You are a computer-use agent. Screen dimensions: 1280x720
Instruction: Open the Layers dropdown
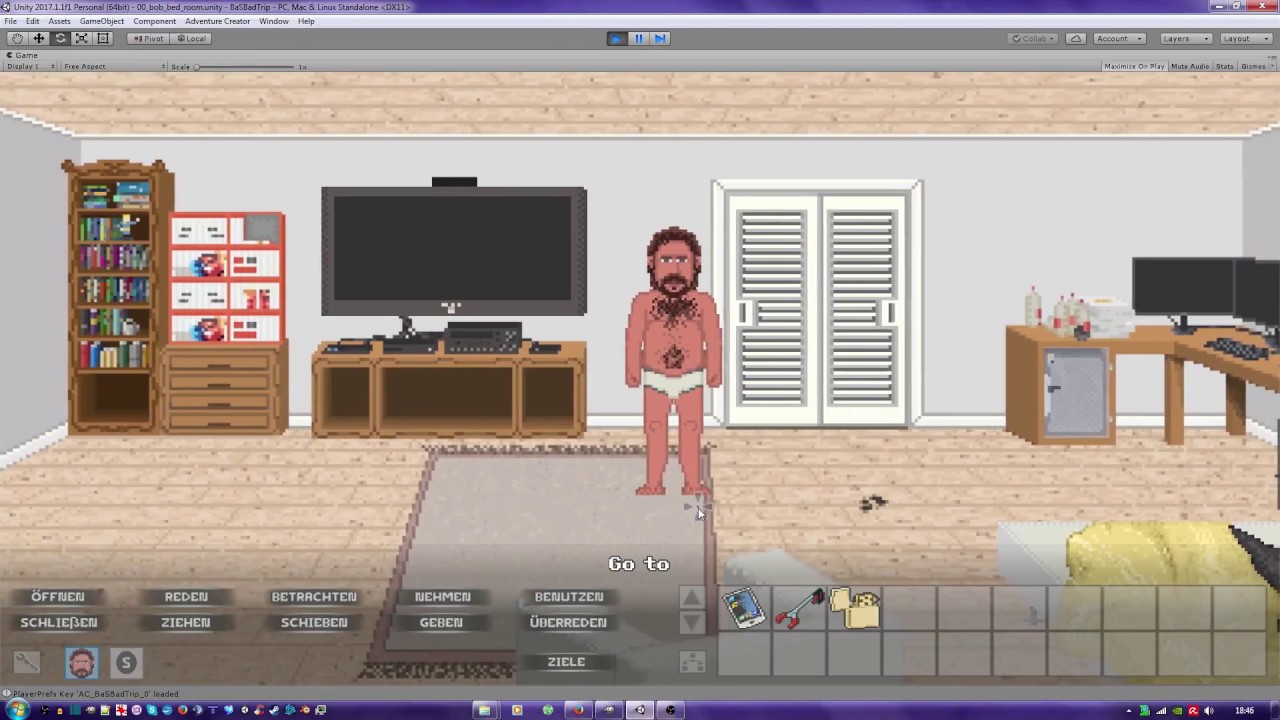coord(1185,38)
